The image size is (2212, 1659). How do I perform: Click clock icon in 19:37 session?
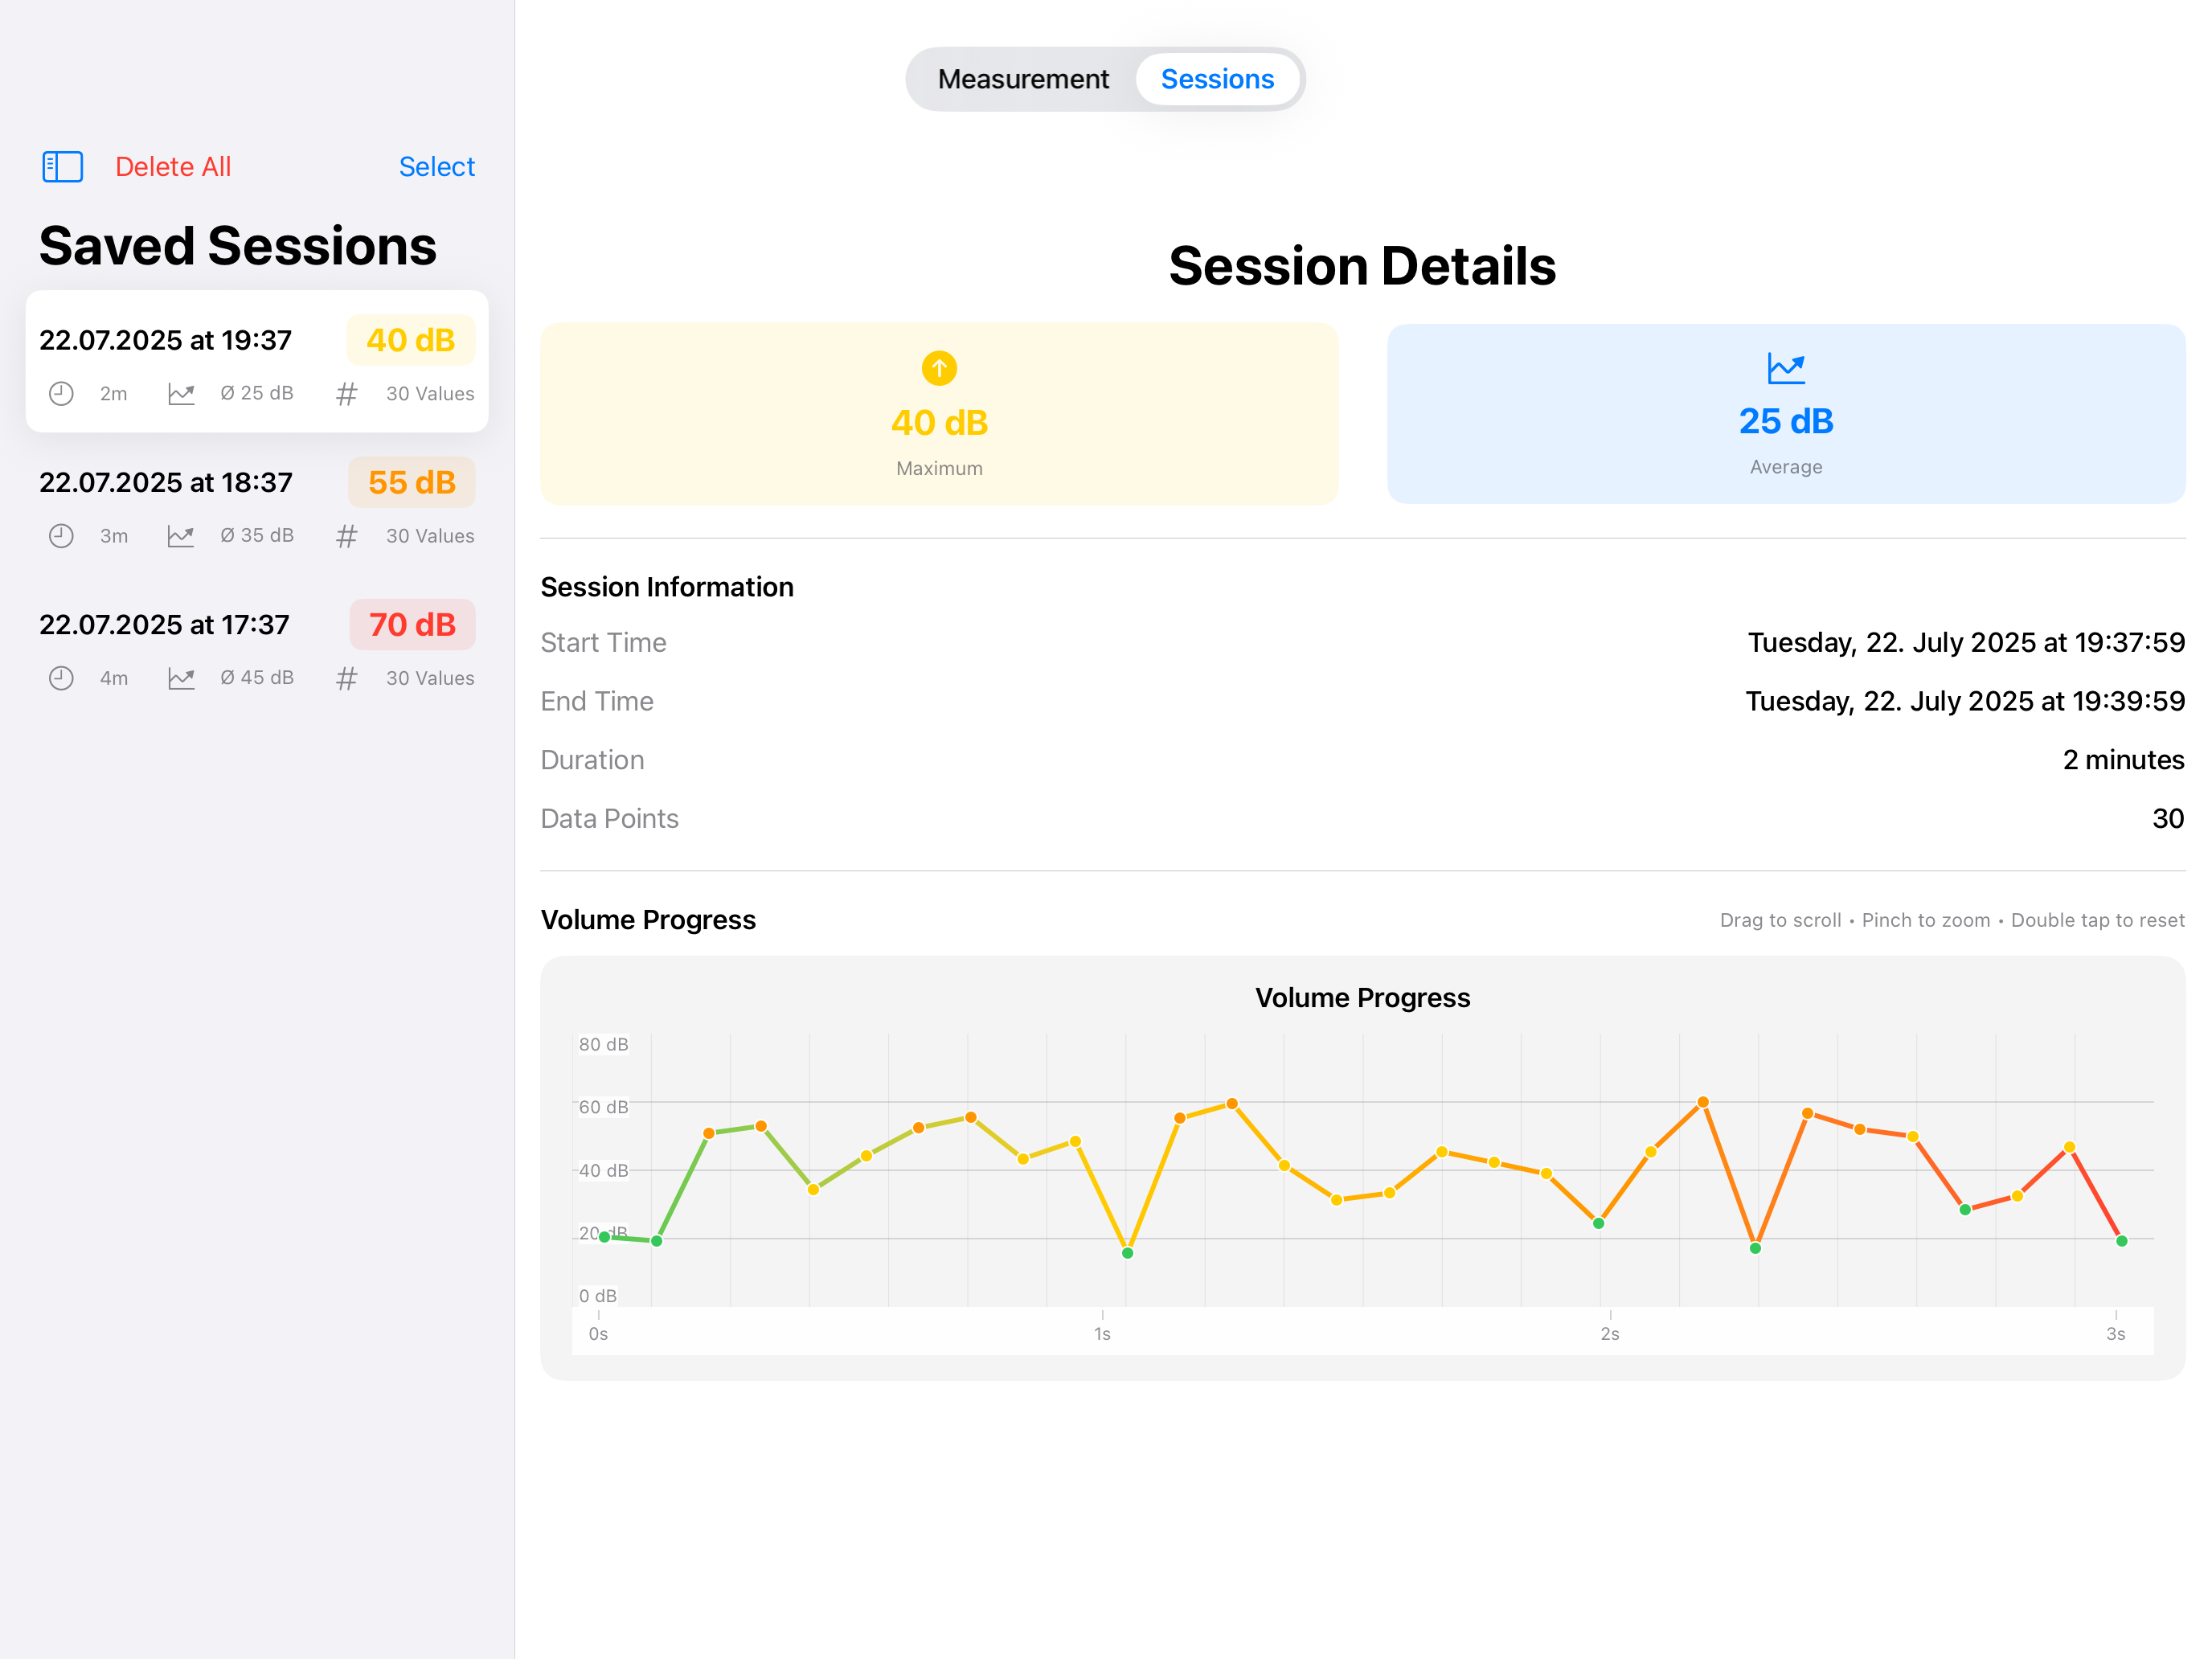61,394
